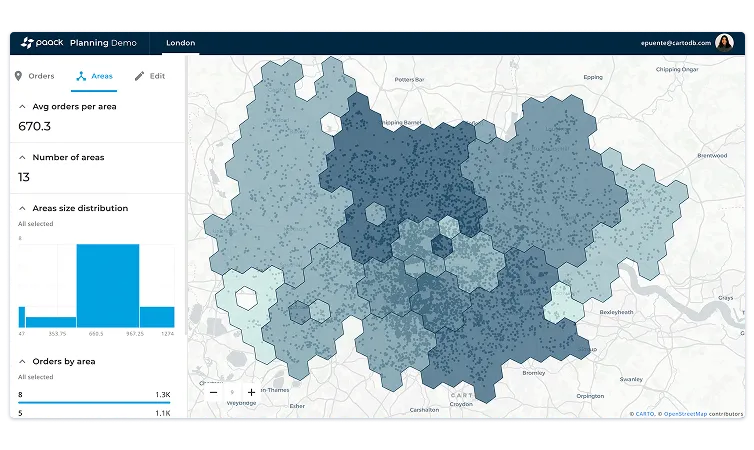Zoom out with the minus button
The height and width of the screenshot is (450, 754).
(x=212, y=392)
